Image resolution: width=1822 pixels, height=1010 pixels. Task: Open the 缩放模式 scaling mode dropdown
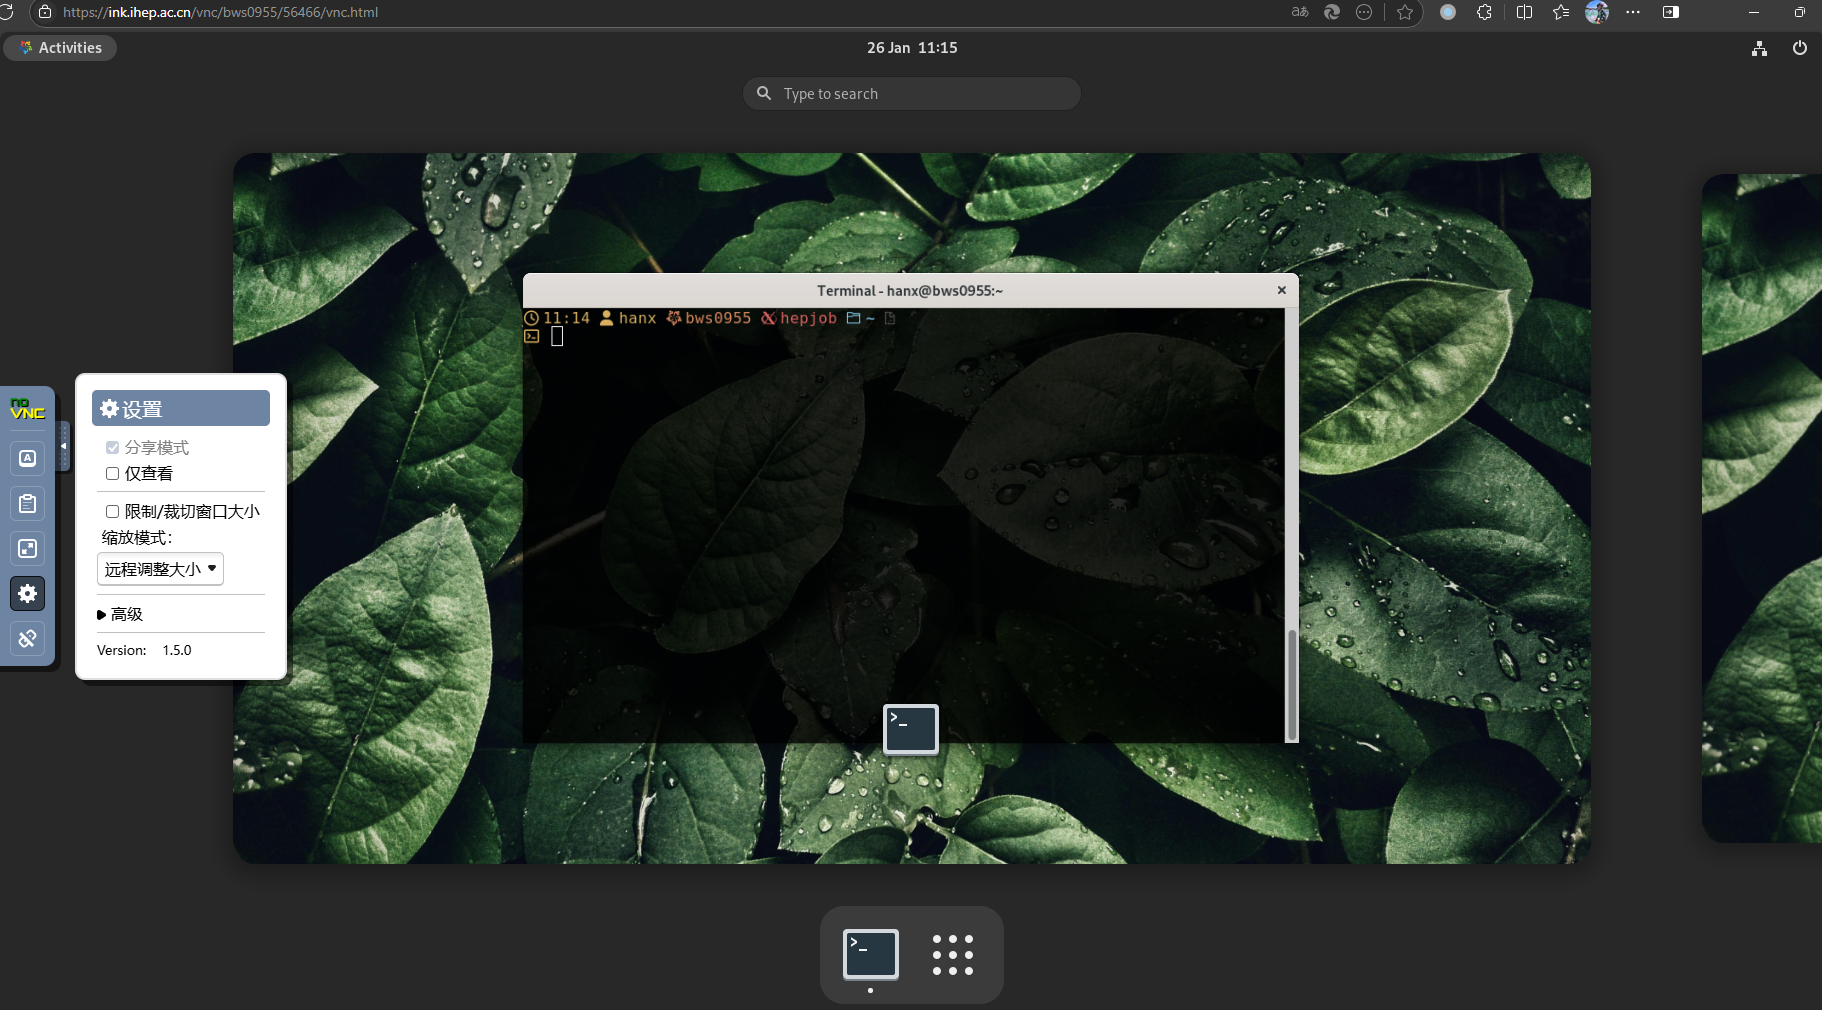[160, 569]
